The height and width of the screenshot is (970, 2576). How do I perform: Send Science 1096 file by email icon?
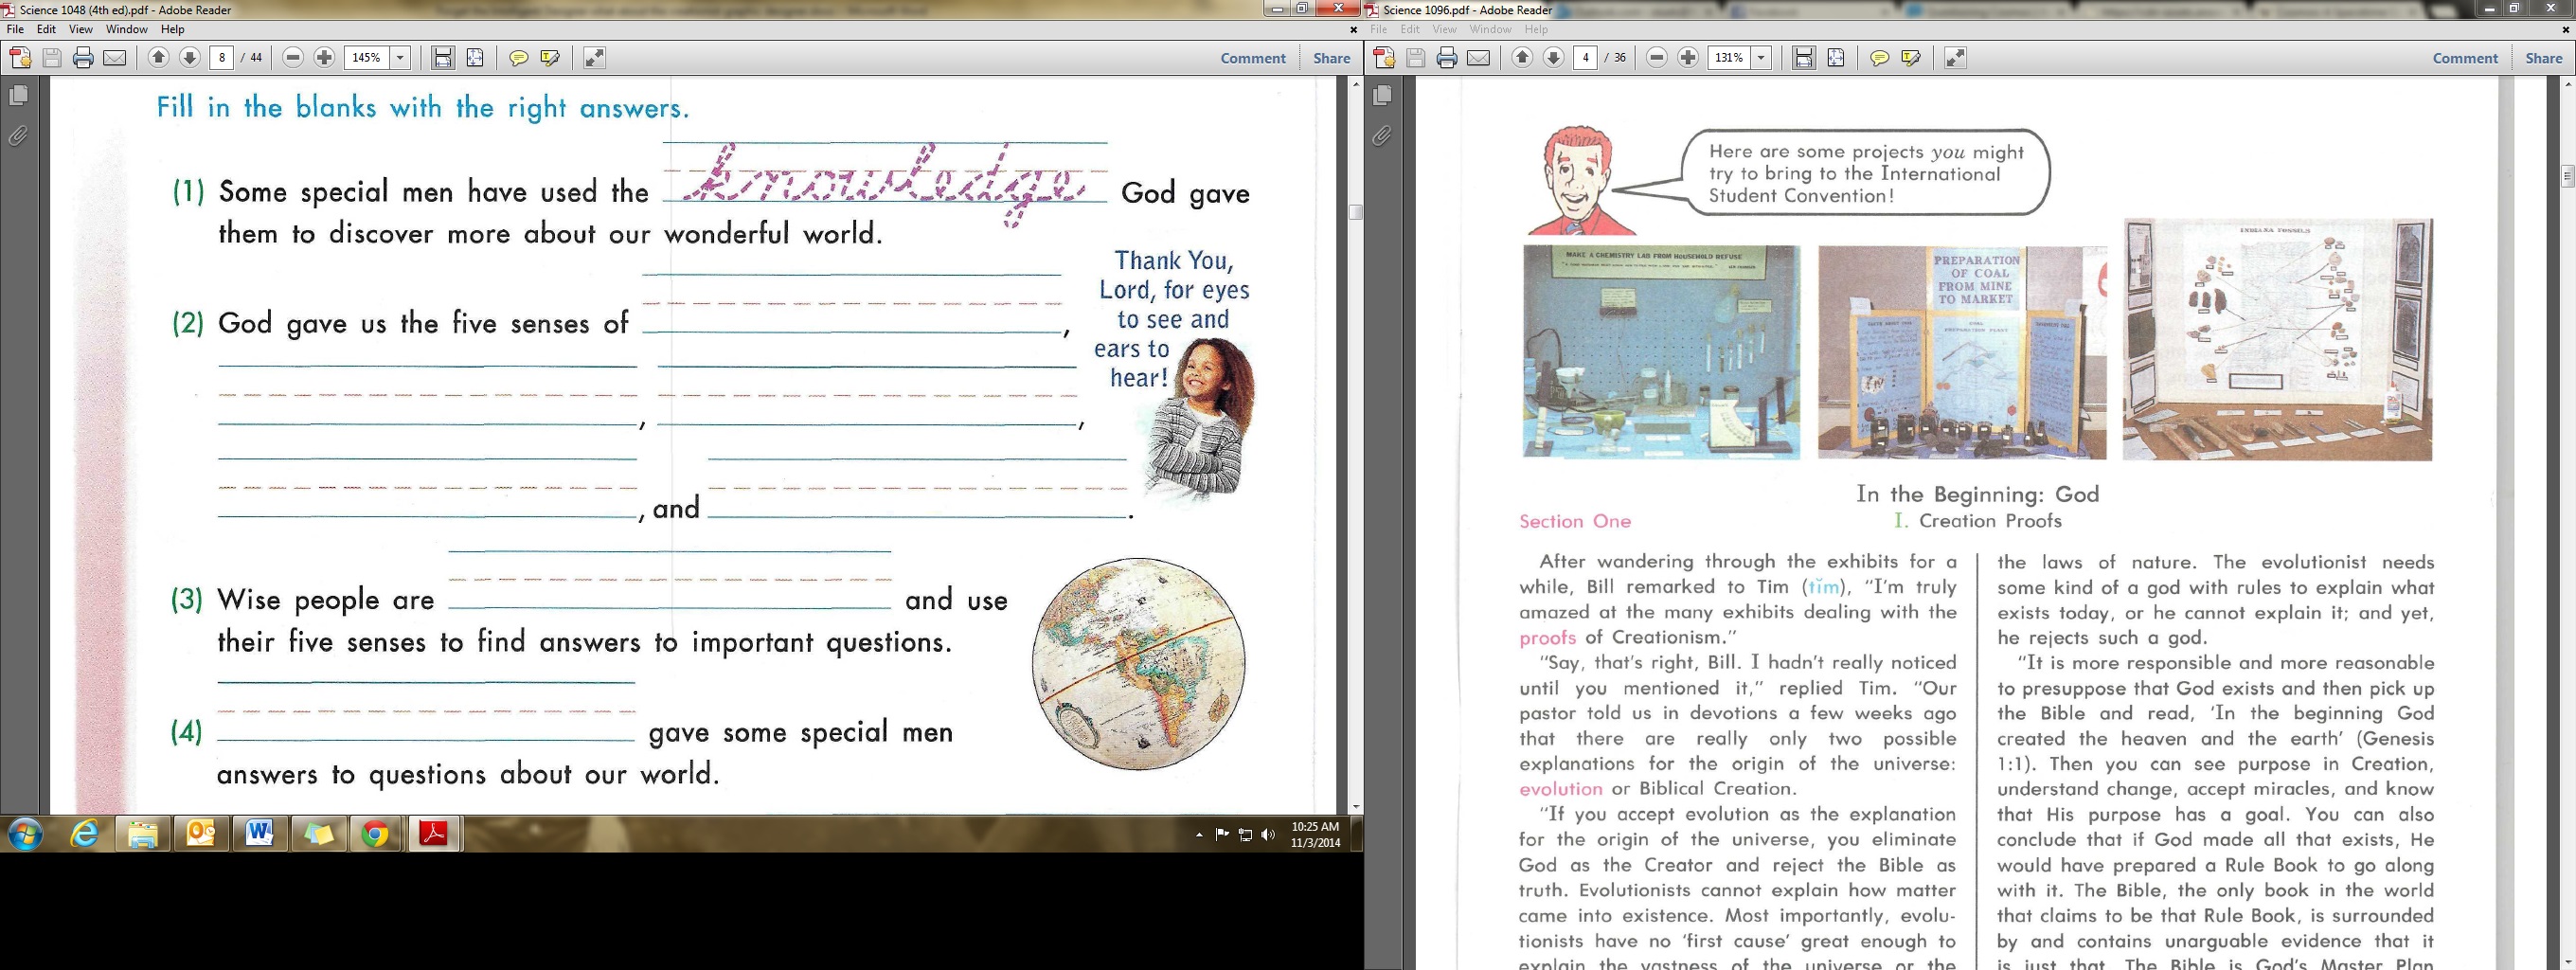1478,58
